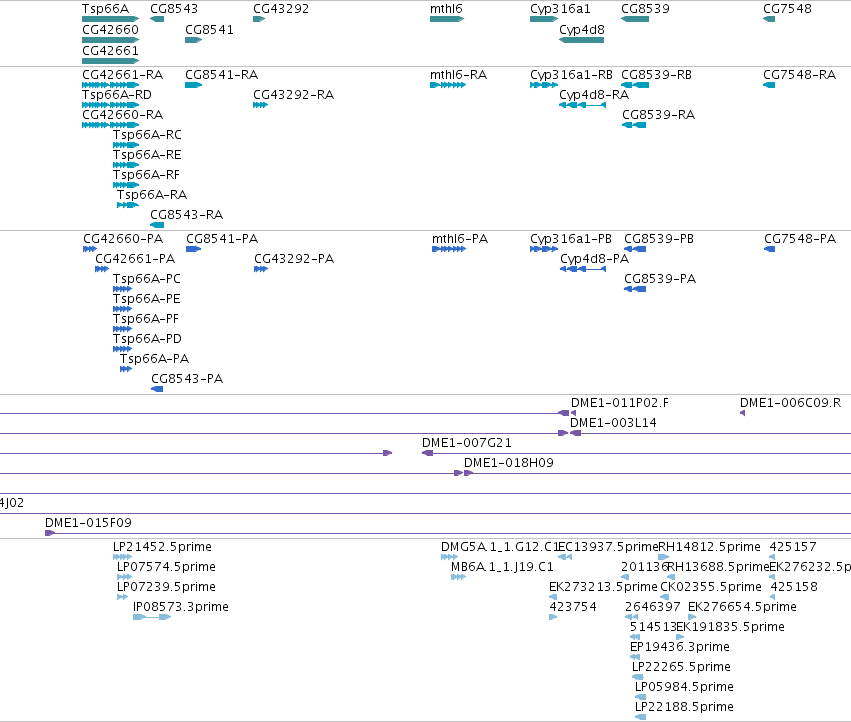Screen dimensions: 851x722
Task: Click BAC clone DME1-011P02.F
Action: coord(573,413)
